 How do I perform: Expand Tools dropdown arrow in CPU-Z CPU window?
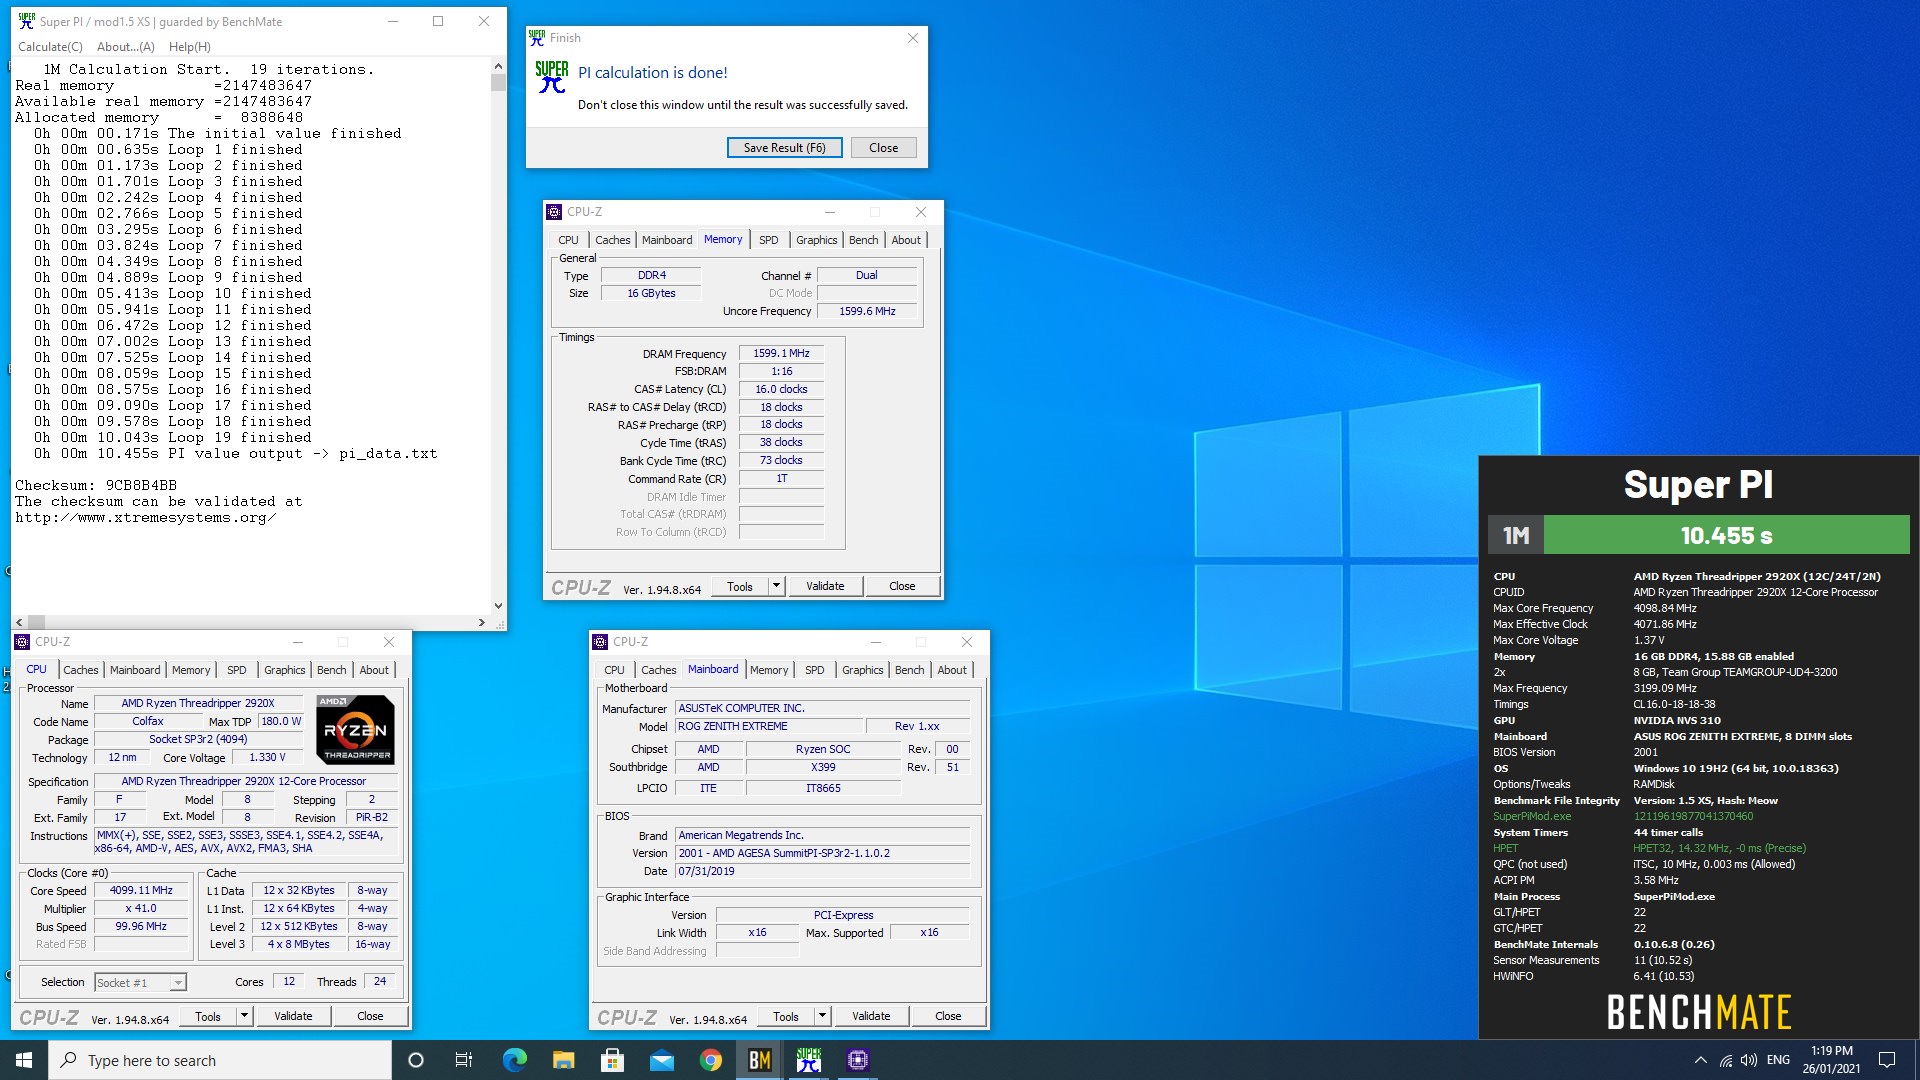coord(244,1016)
